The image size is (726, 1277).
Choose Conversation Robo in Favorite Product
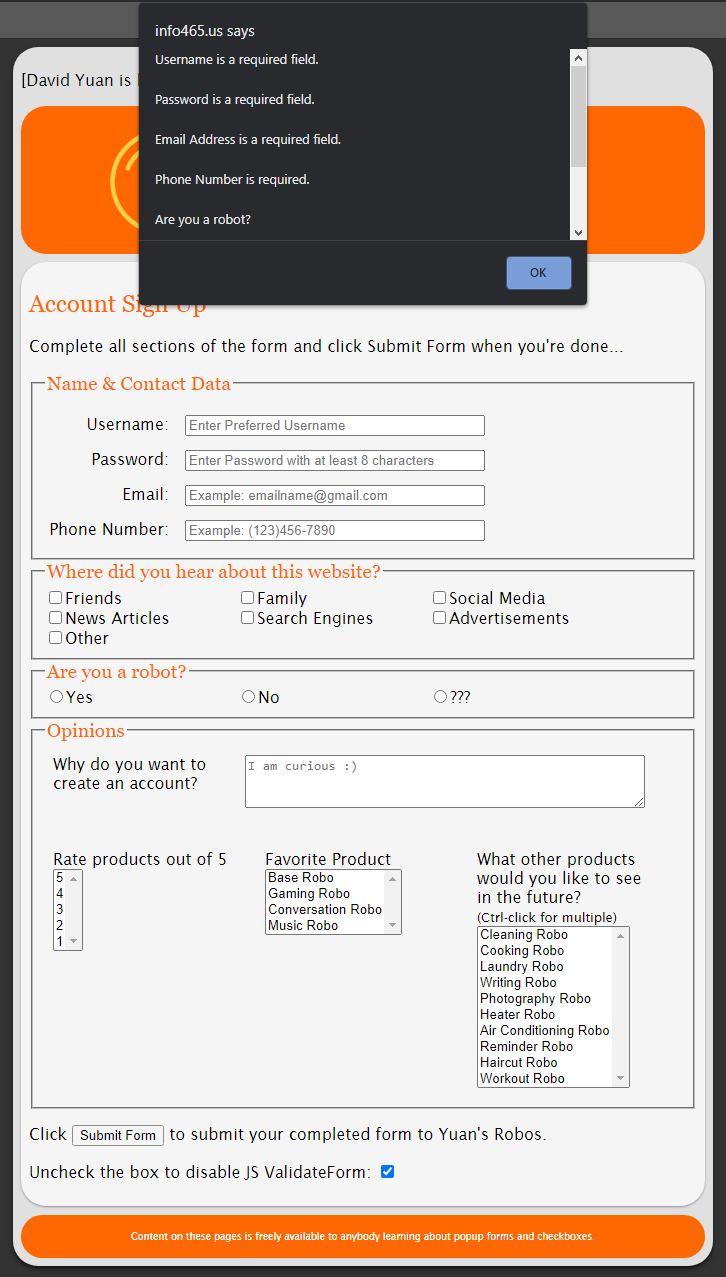(x=325, y=910)
